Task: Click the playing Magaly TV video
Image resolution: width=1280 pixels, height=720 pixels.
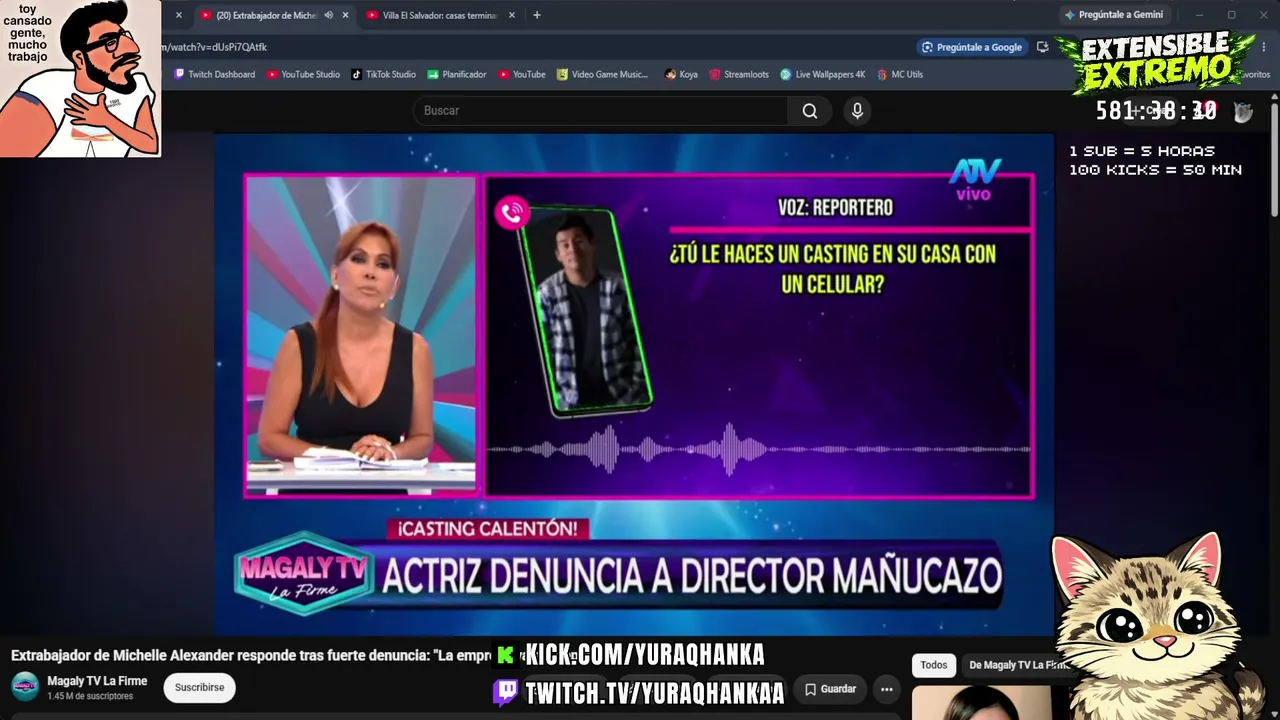Action: tap(635, 385)
